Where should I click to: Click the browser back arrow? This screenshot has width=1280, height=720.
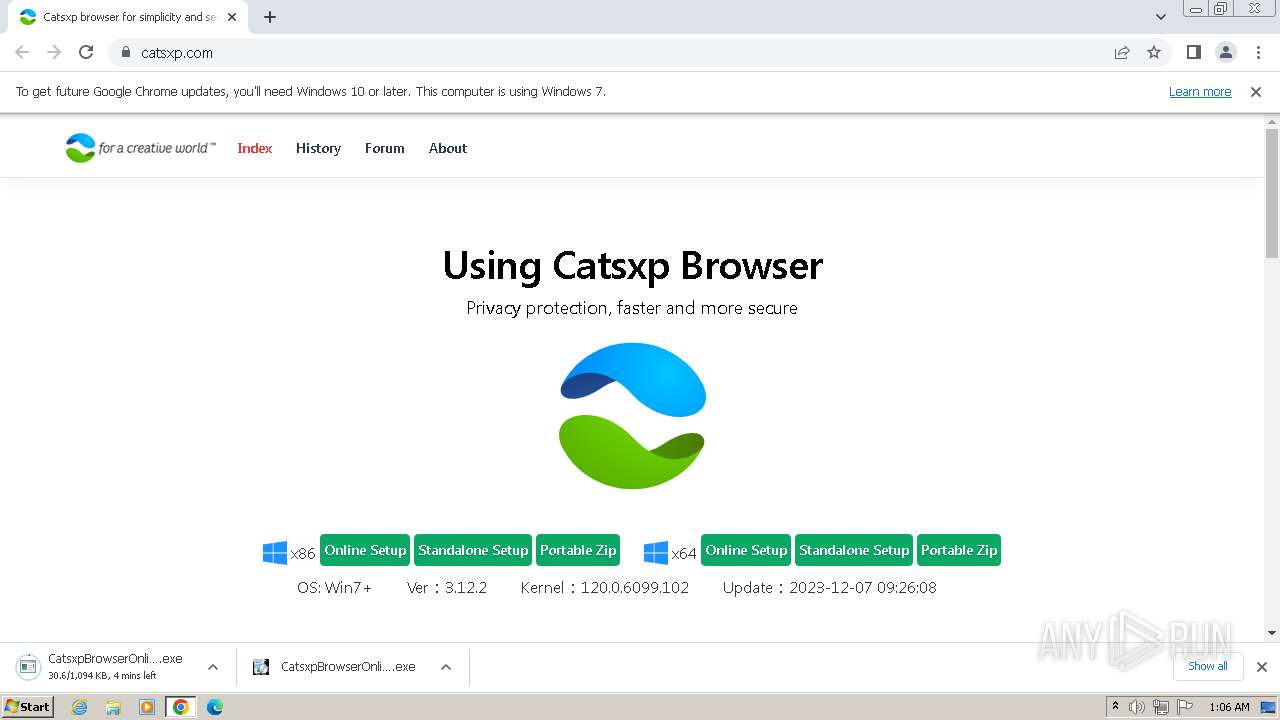tap(22, 52)
